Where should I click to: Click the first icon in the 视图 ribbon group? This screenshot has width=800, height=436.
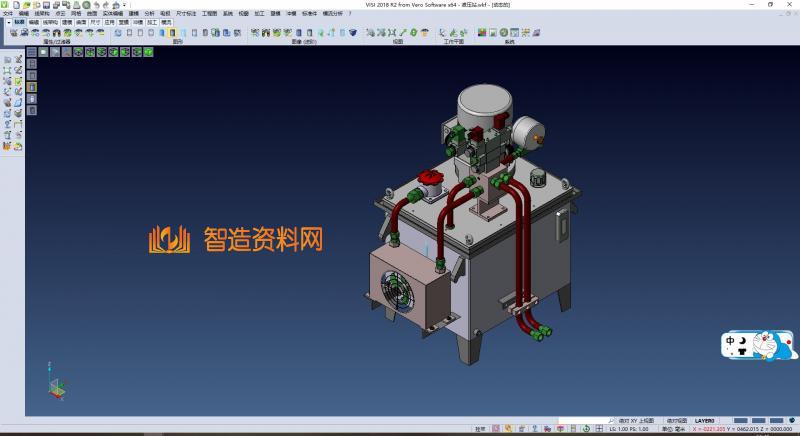(x=370, y=33)
